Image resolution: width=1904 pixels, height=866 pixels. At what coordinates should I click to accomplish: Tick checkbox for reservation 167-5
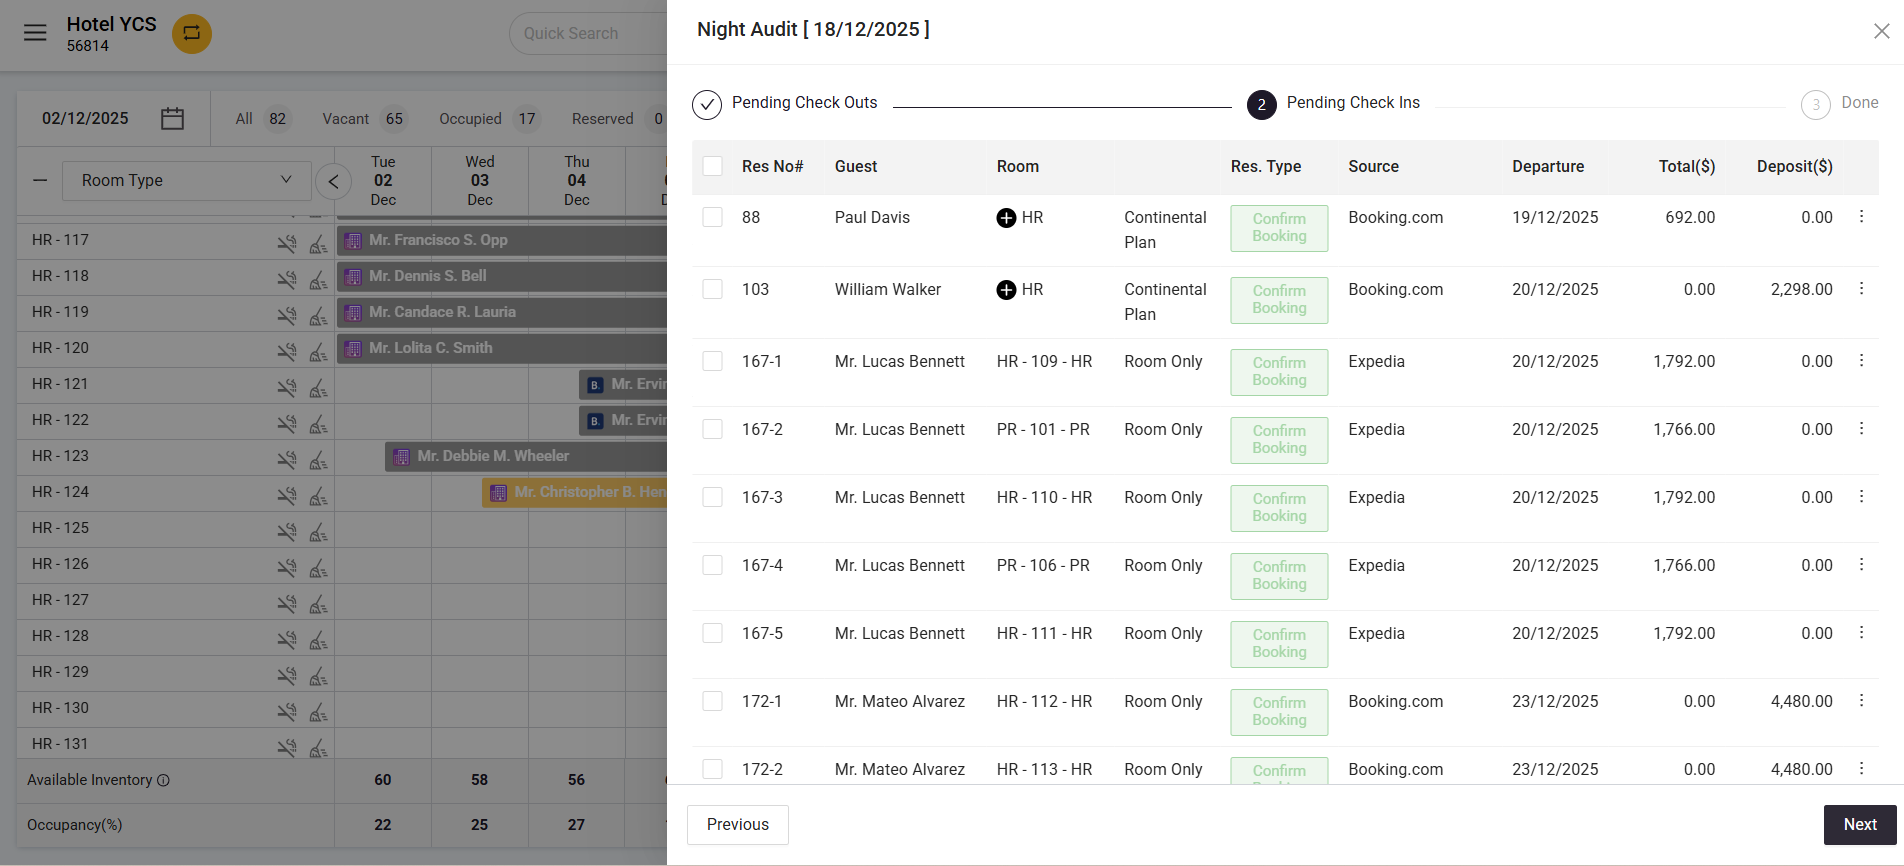pyautogui.click(x=712, y=633)
